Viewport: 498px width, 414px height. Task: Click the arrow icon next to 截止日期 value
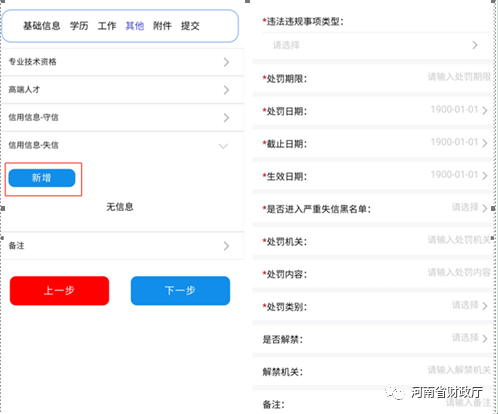[485, 143]
